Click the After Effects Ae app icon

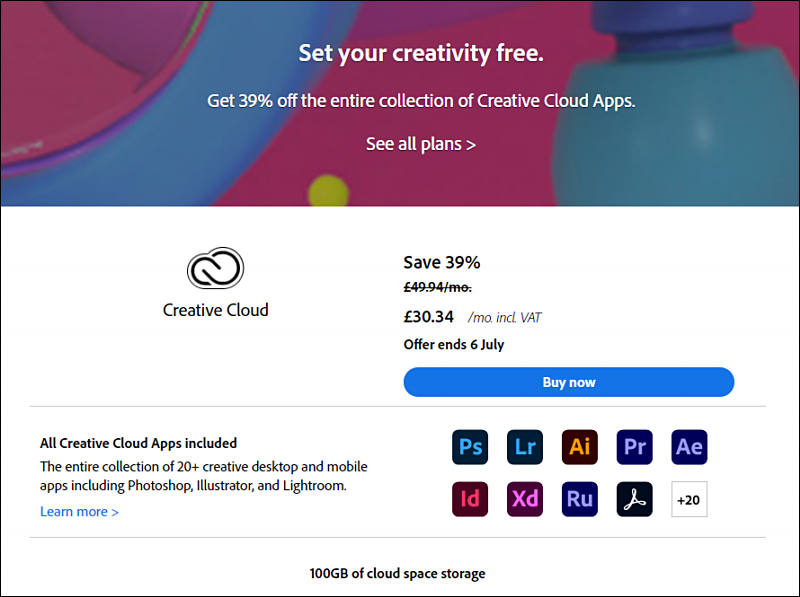coord(689,447)
